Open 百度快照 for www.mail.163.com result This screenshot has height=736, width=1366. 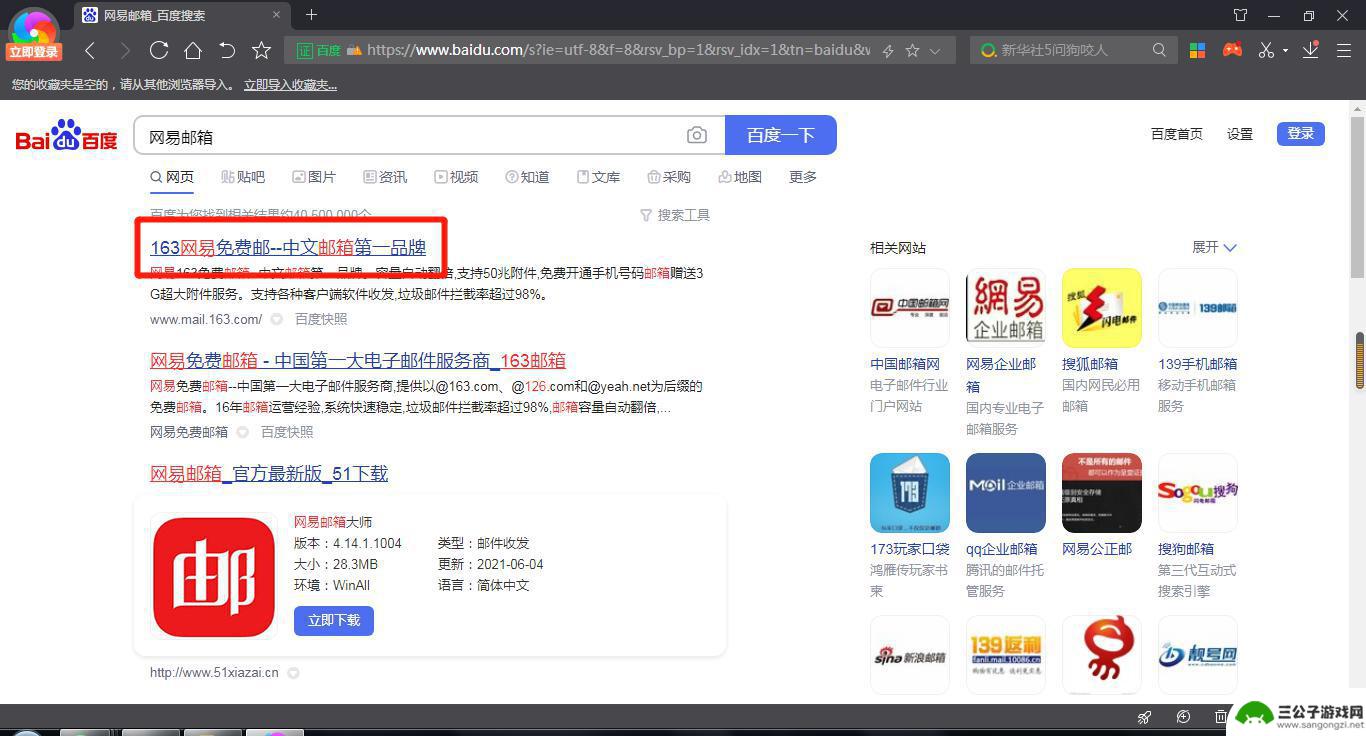[x=321, y=319]
